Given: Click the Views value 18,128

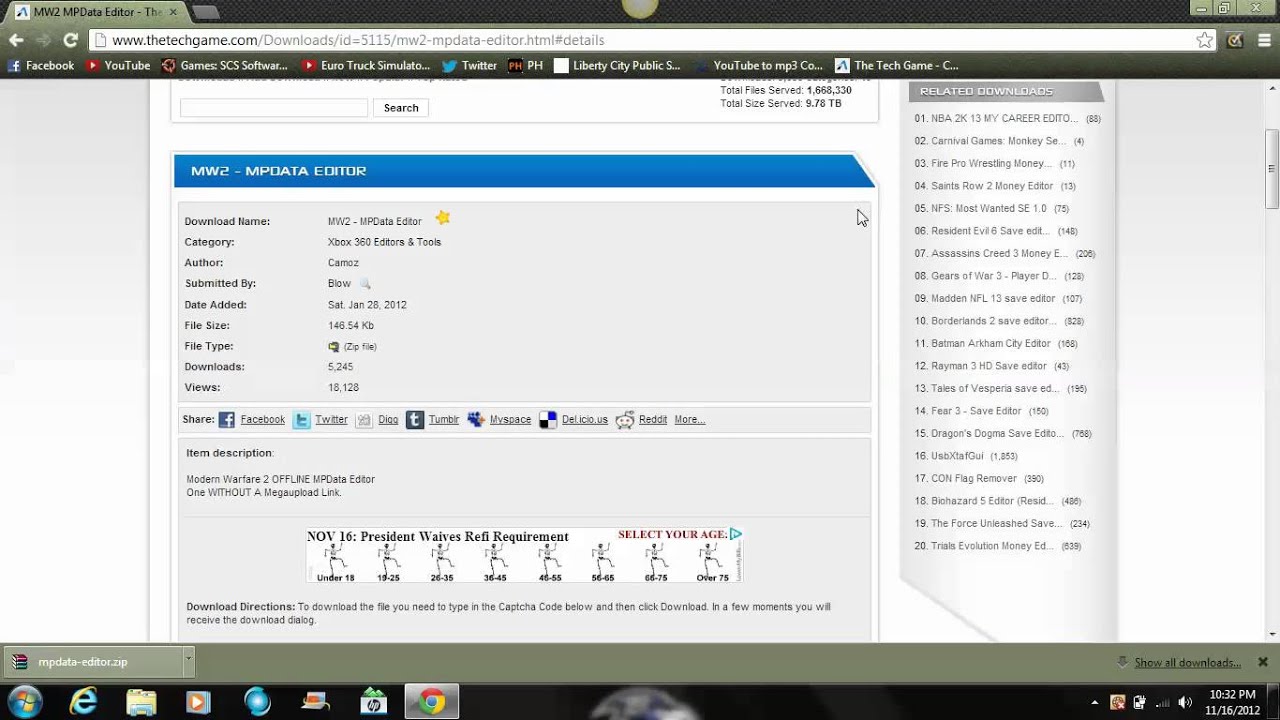Looking at the screenshot, I should click(x=343, y=388).
